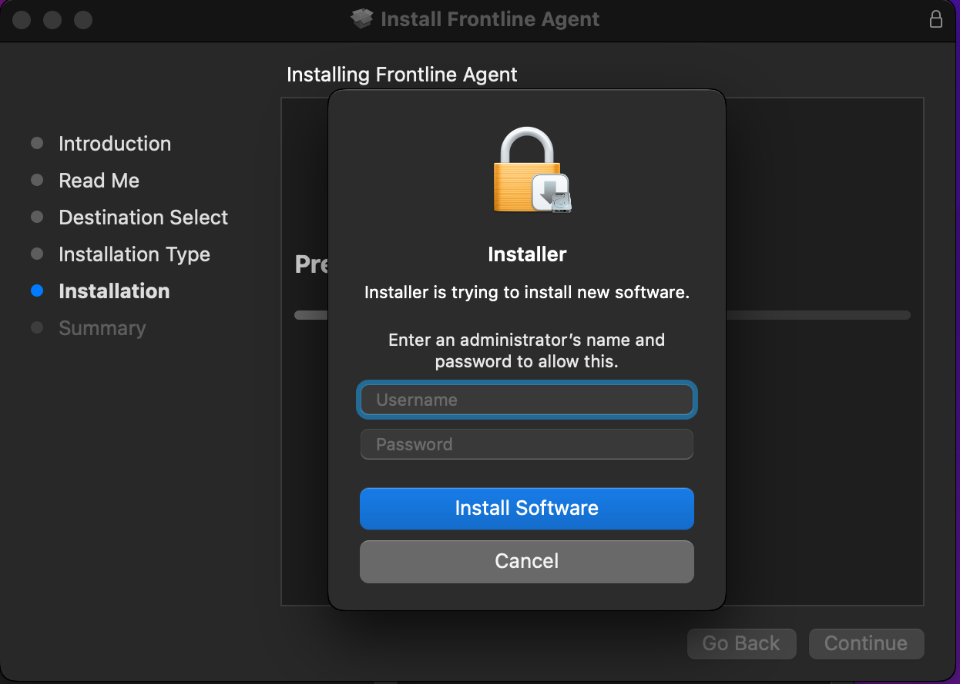Click the package icon beside window title
Screen dimensions: 961x684
click(362, 19)
